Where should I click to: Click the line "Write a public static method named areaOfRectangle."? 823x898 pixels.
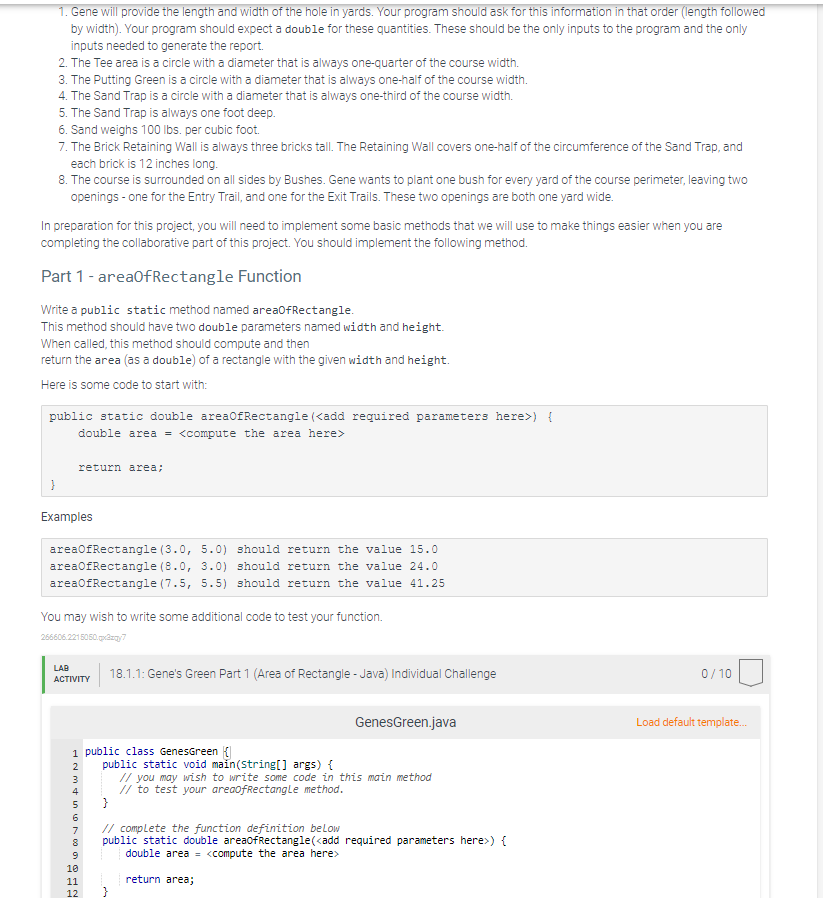point(198,310)
